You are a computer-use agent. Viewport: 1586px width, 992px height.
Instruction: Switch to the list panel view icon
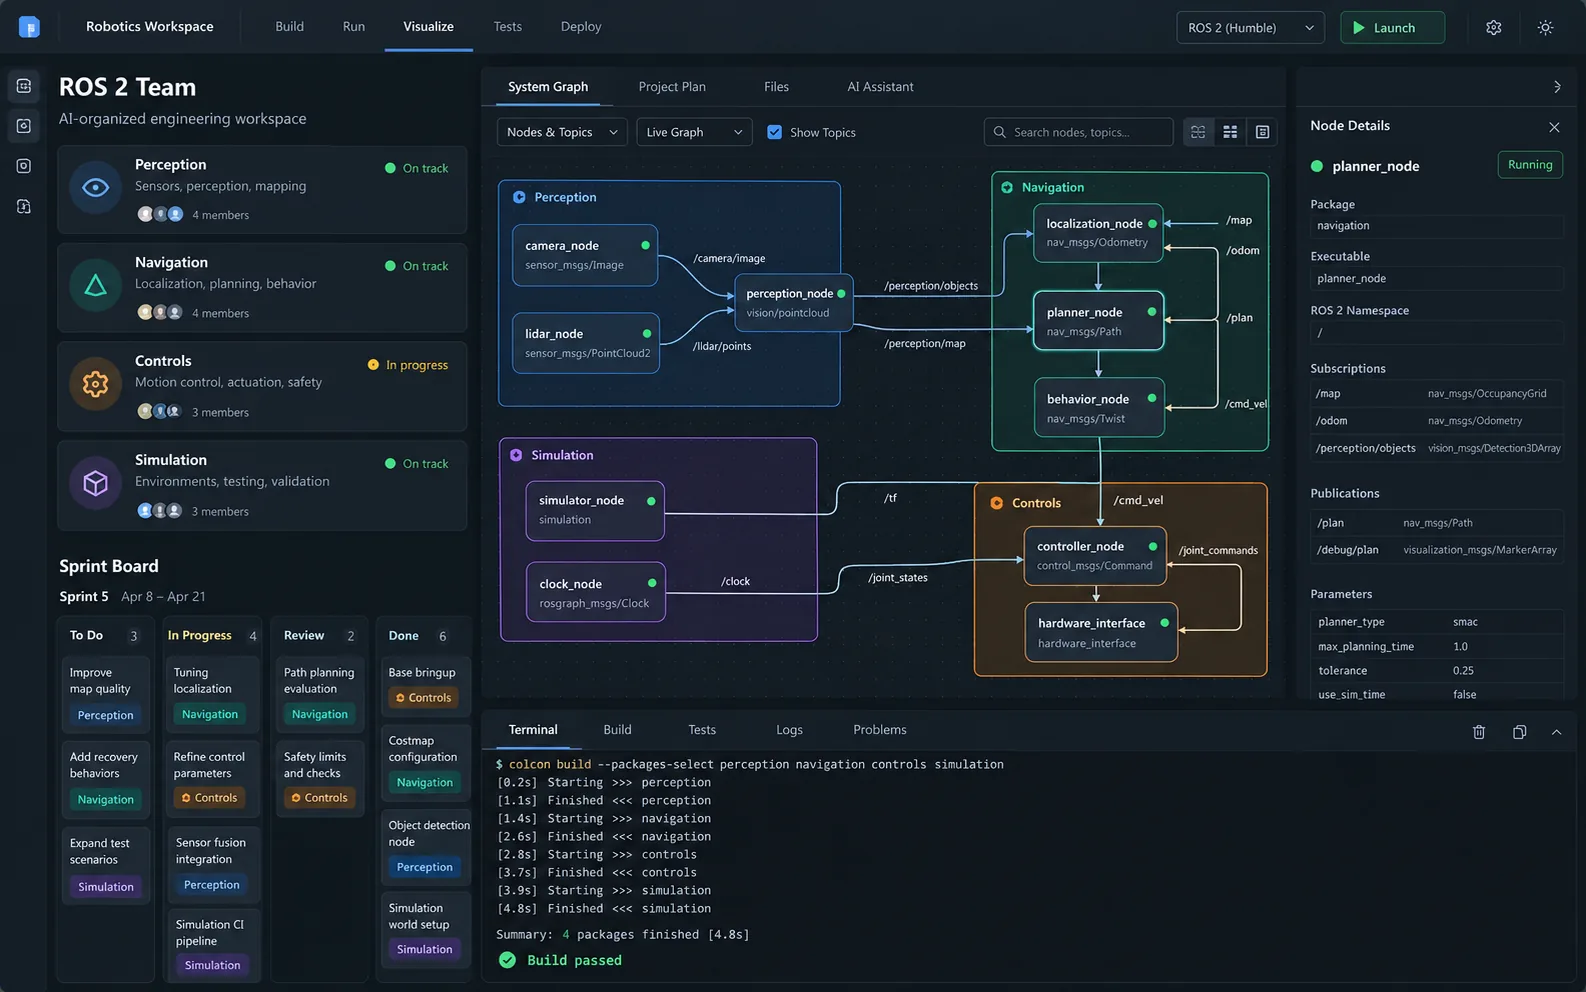coord(1262,132)
